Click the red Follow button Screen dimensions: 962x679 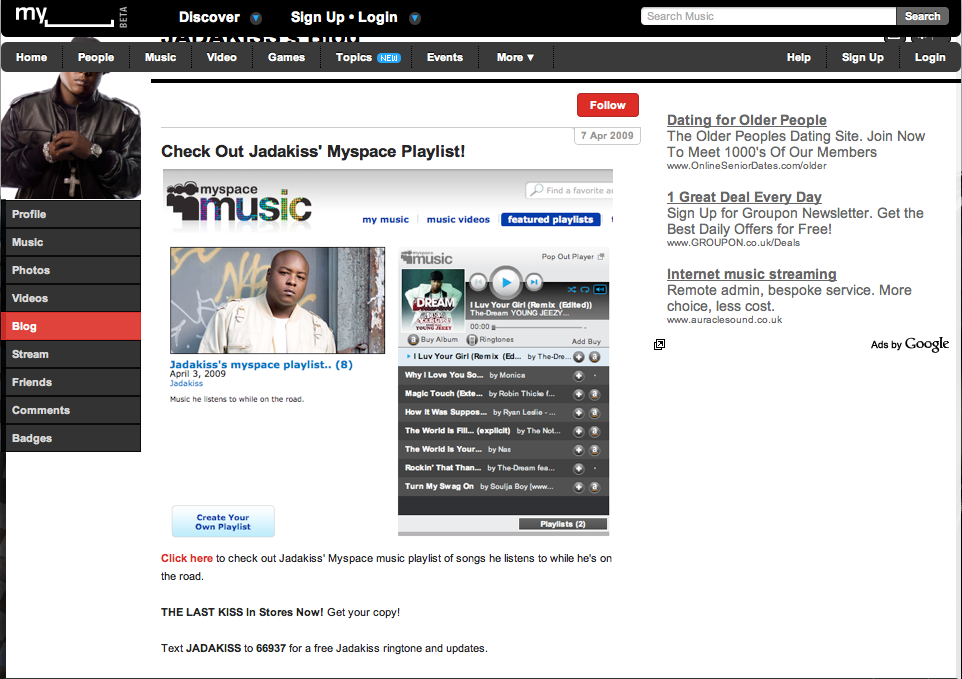607,105
